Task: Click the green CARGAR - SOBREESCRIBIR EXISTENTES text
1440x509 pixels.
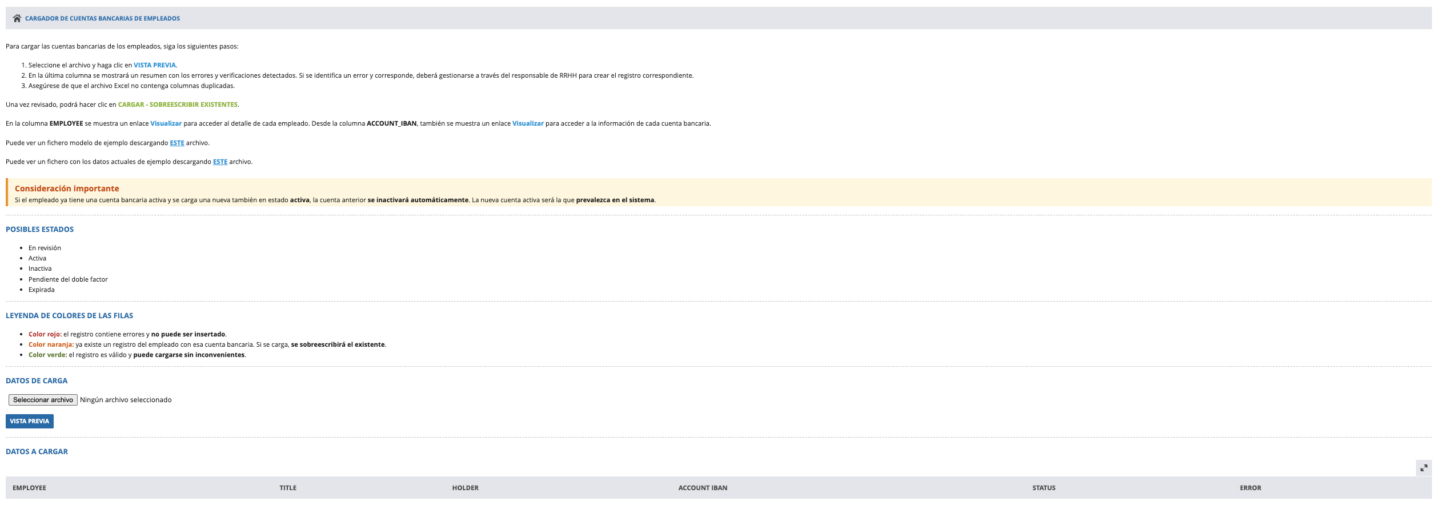Action: pyautogui.click(x=178, y=104)
